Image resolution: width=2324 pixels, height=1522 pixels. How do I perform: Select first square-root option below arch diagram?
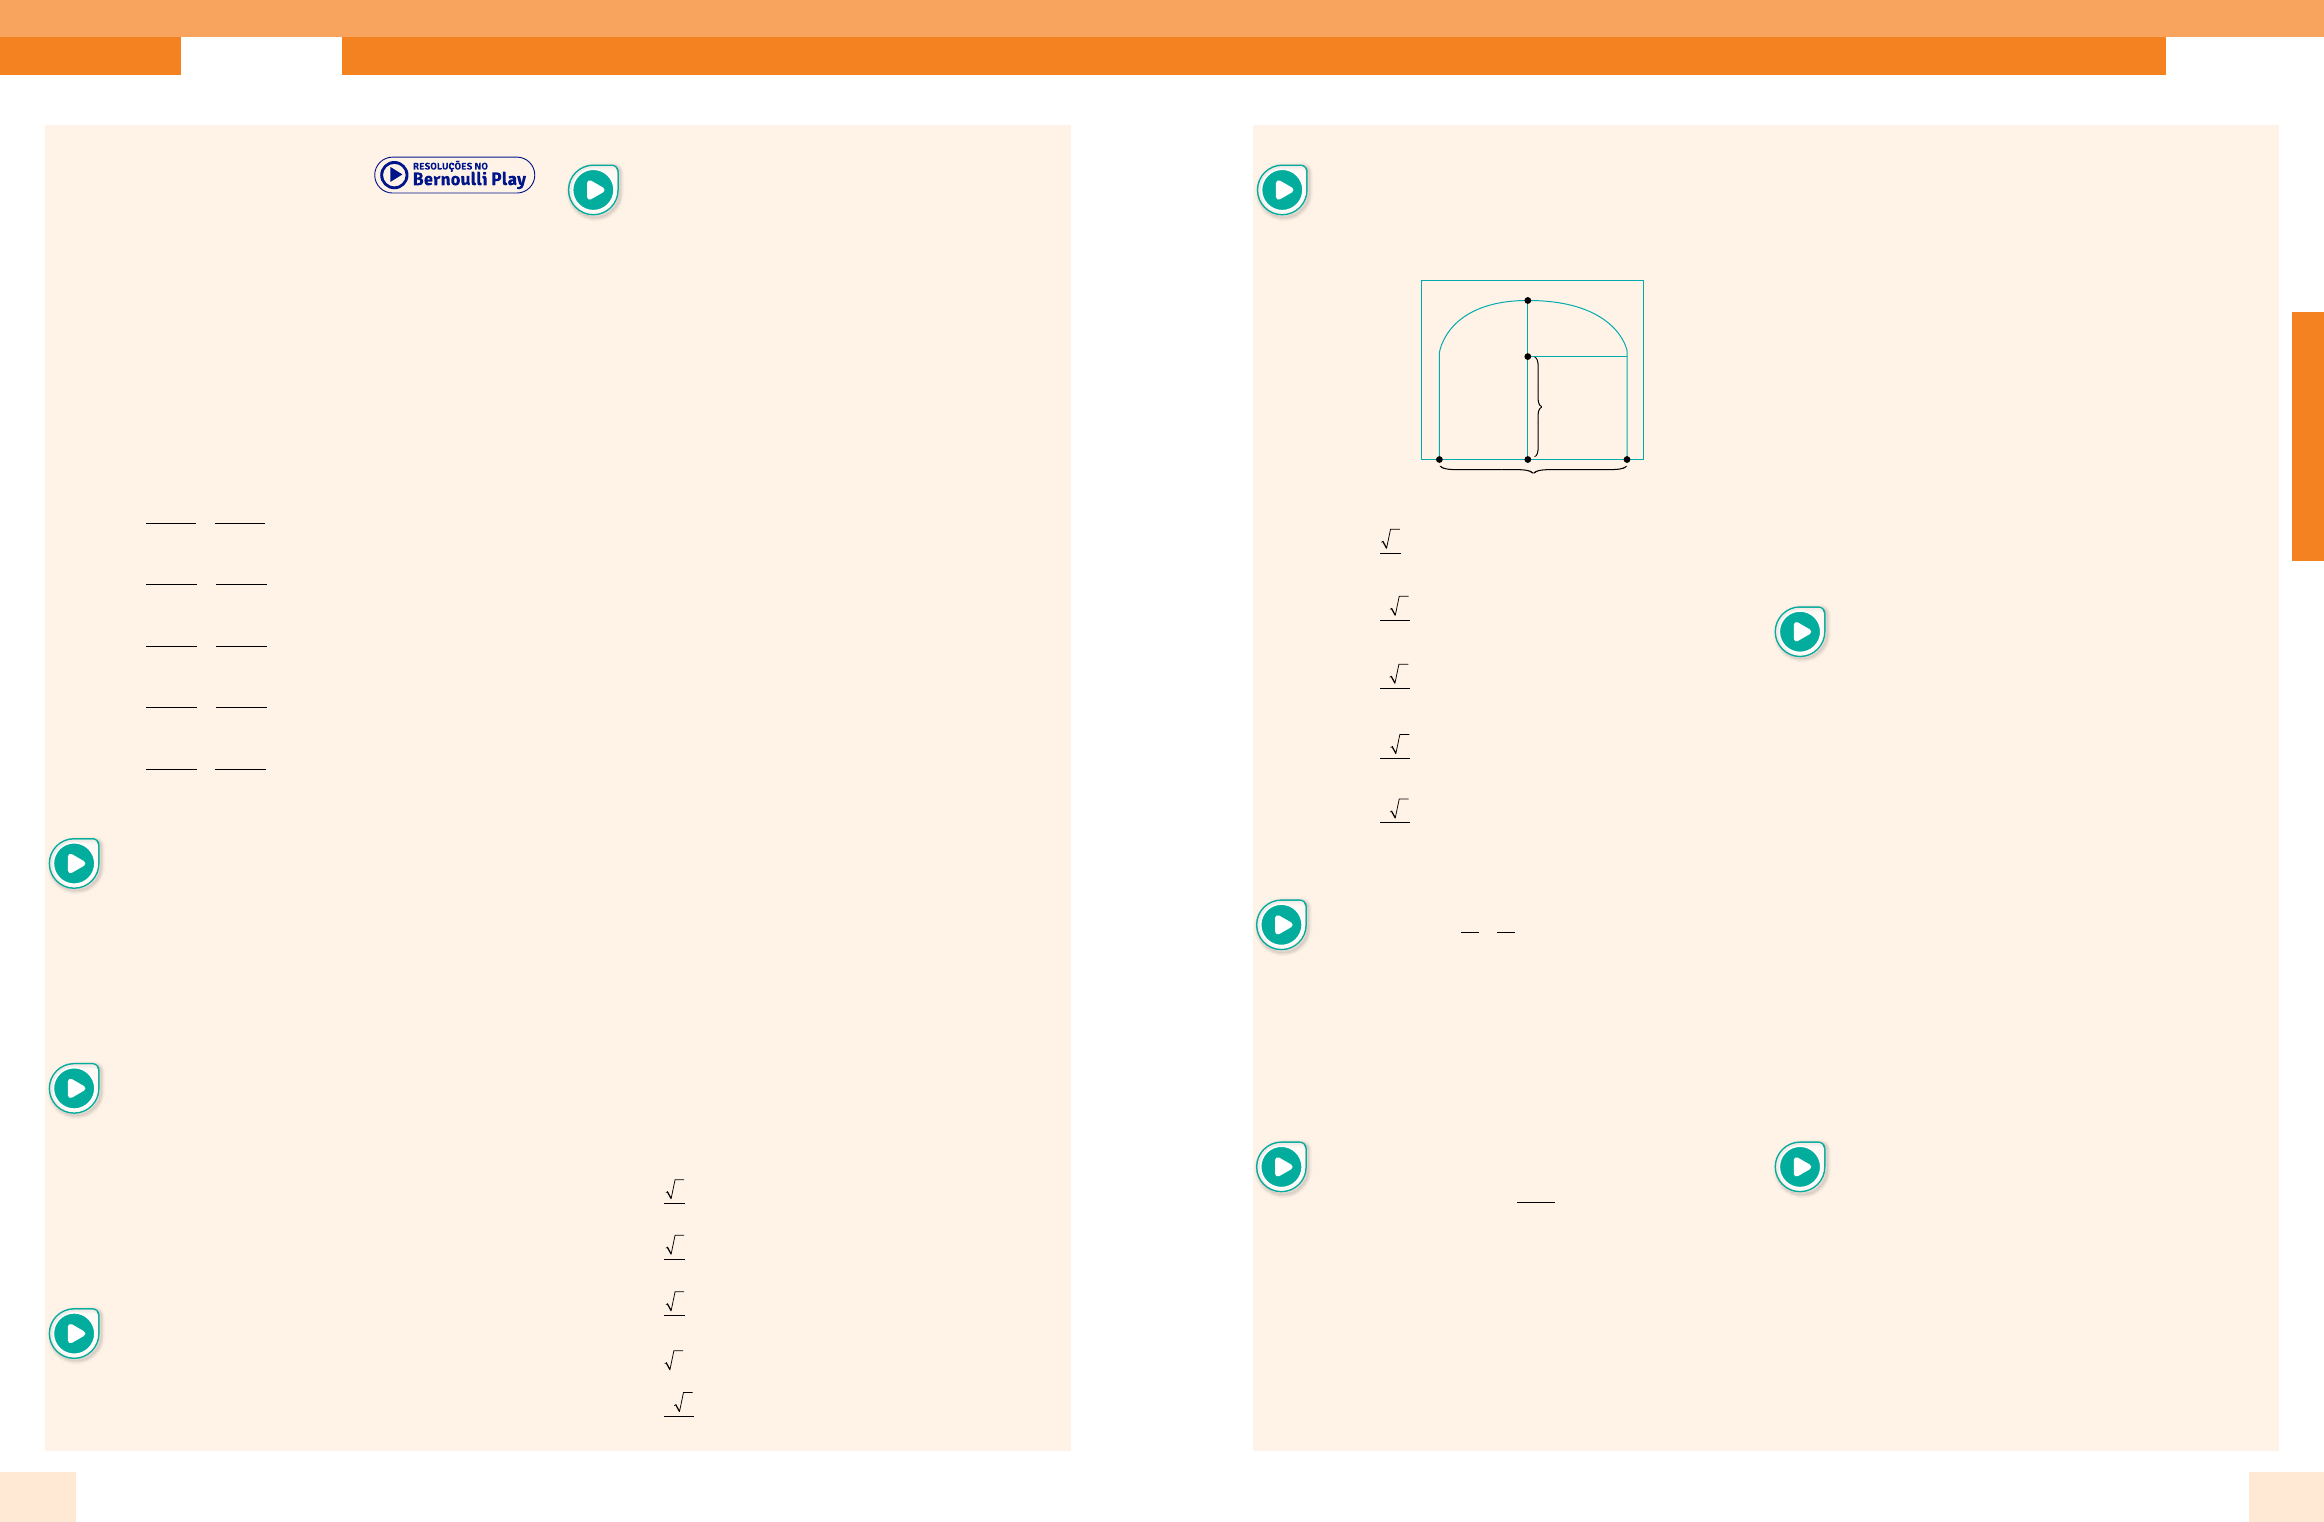[1390, 541]
